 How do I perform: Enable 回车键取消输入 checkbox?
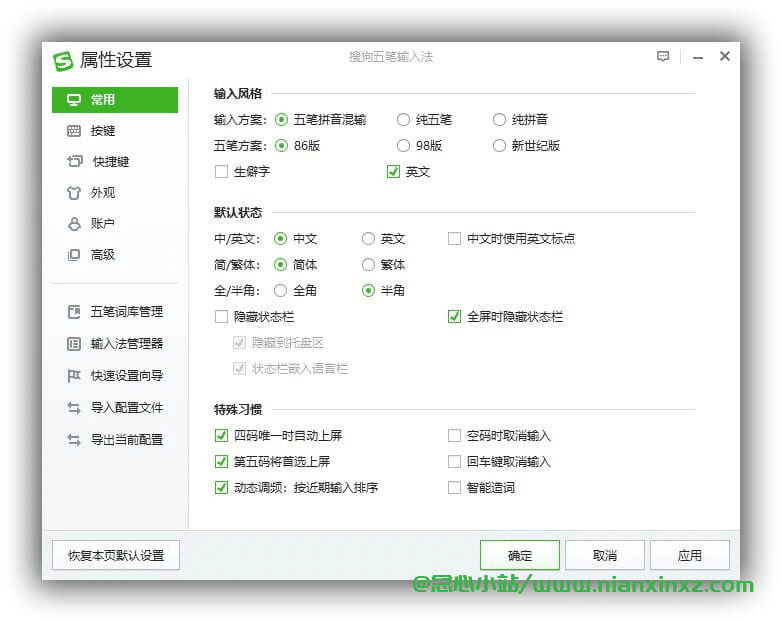(454, 461)
